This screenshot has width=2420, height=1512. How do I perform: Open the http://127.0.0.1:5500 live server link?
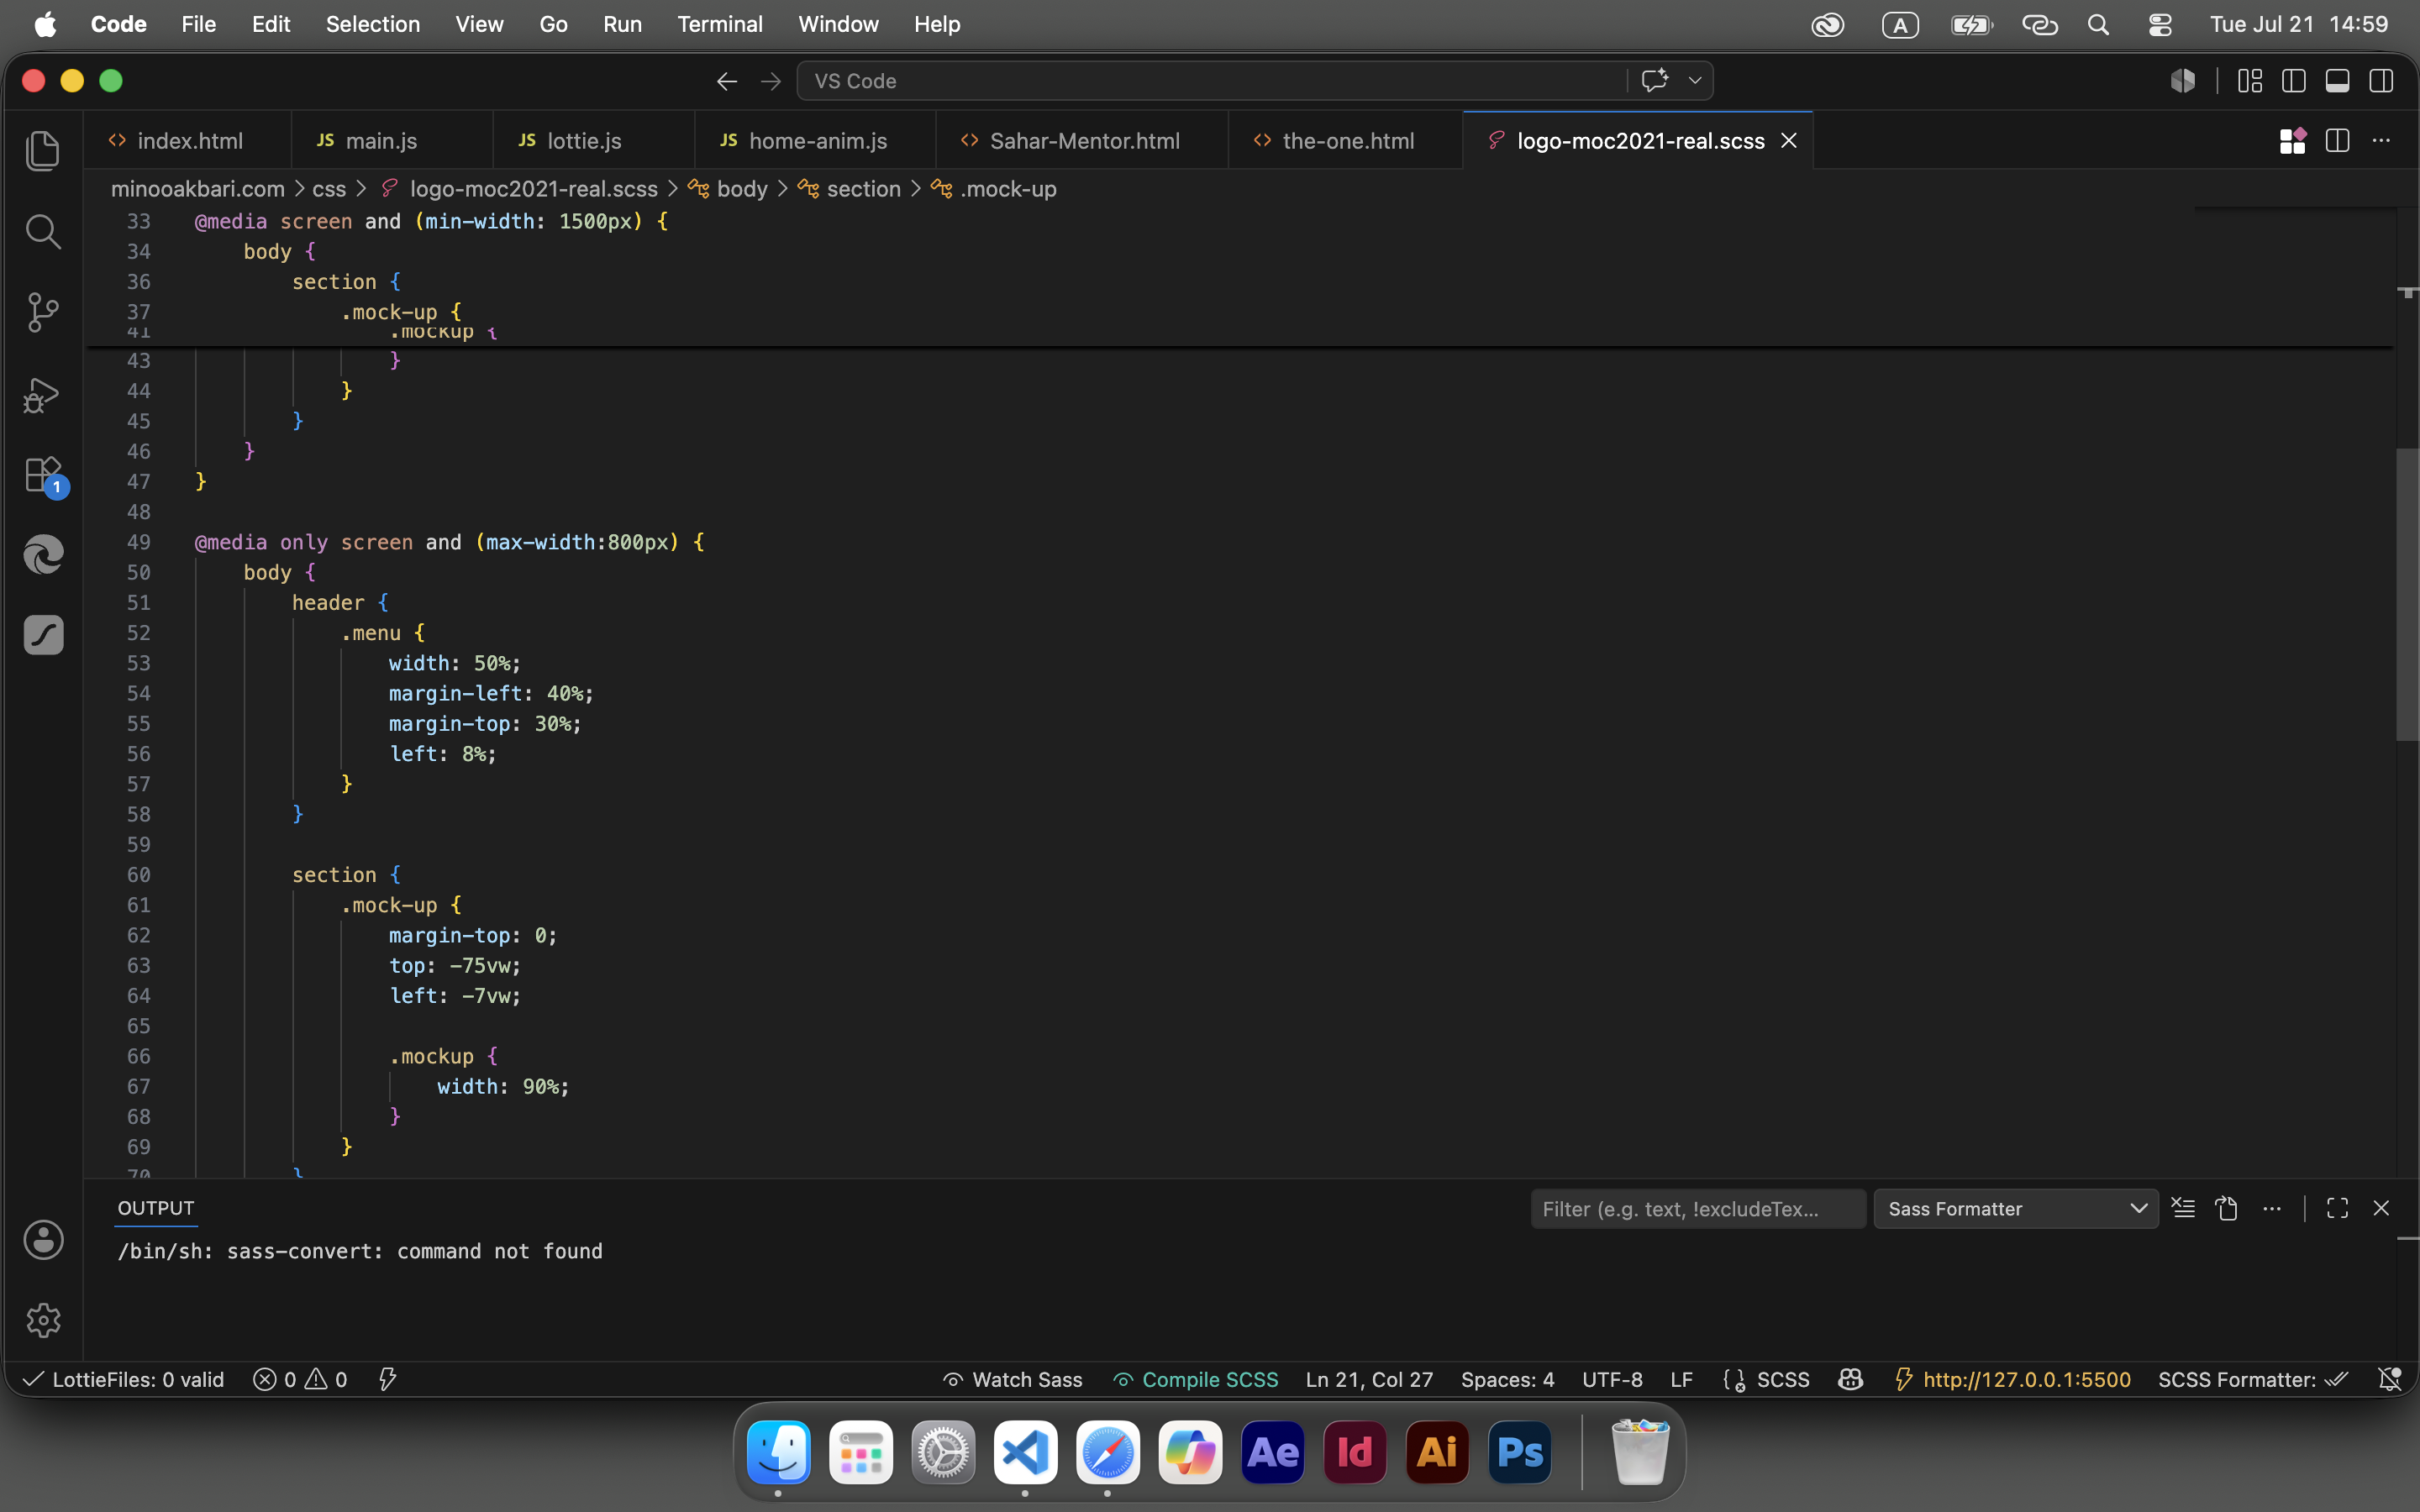2013,1380
